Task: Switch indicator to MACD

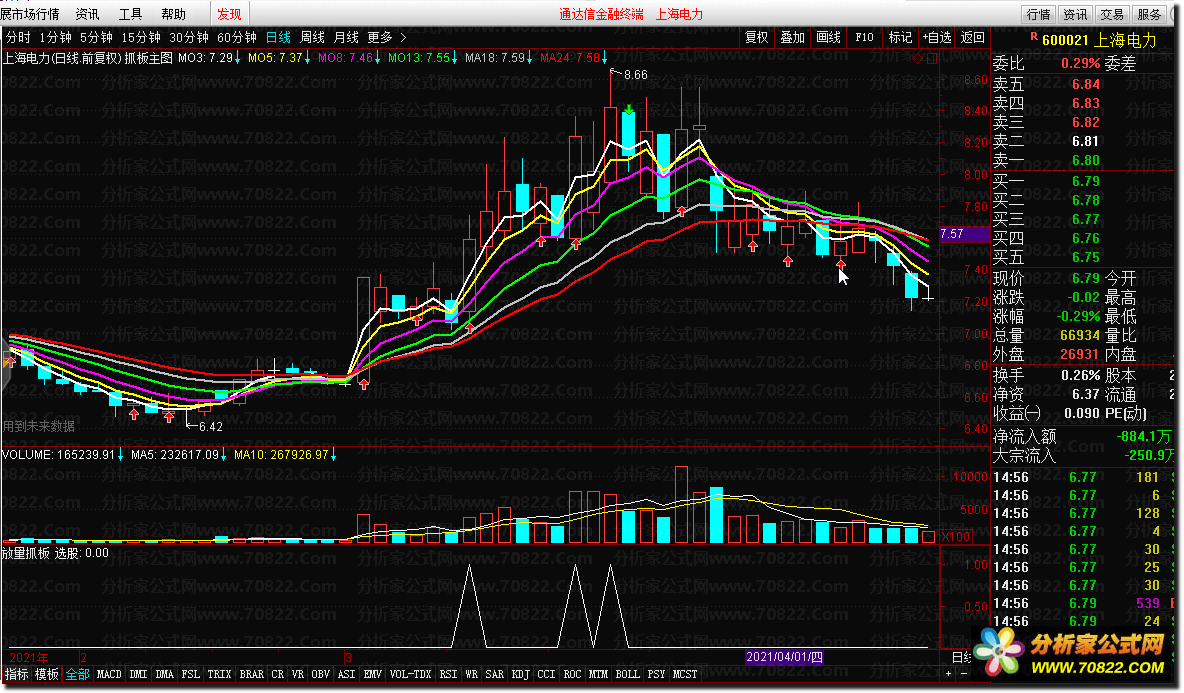Action: click(109, 674)
